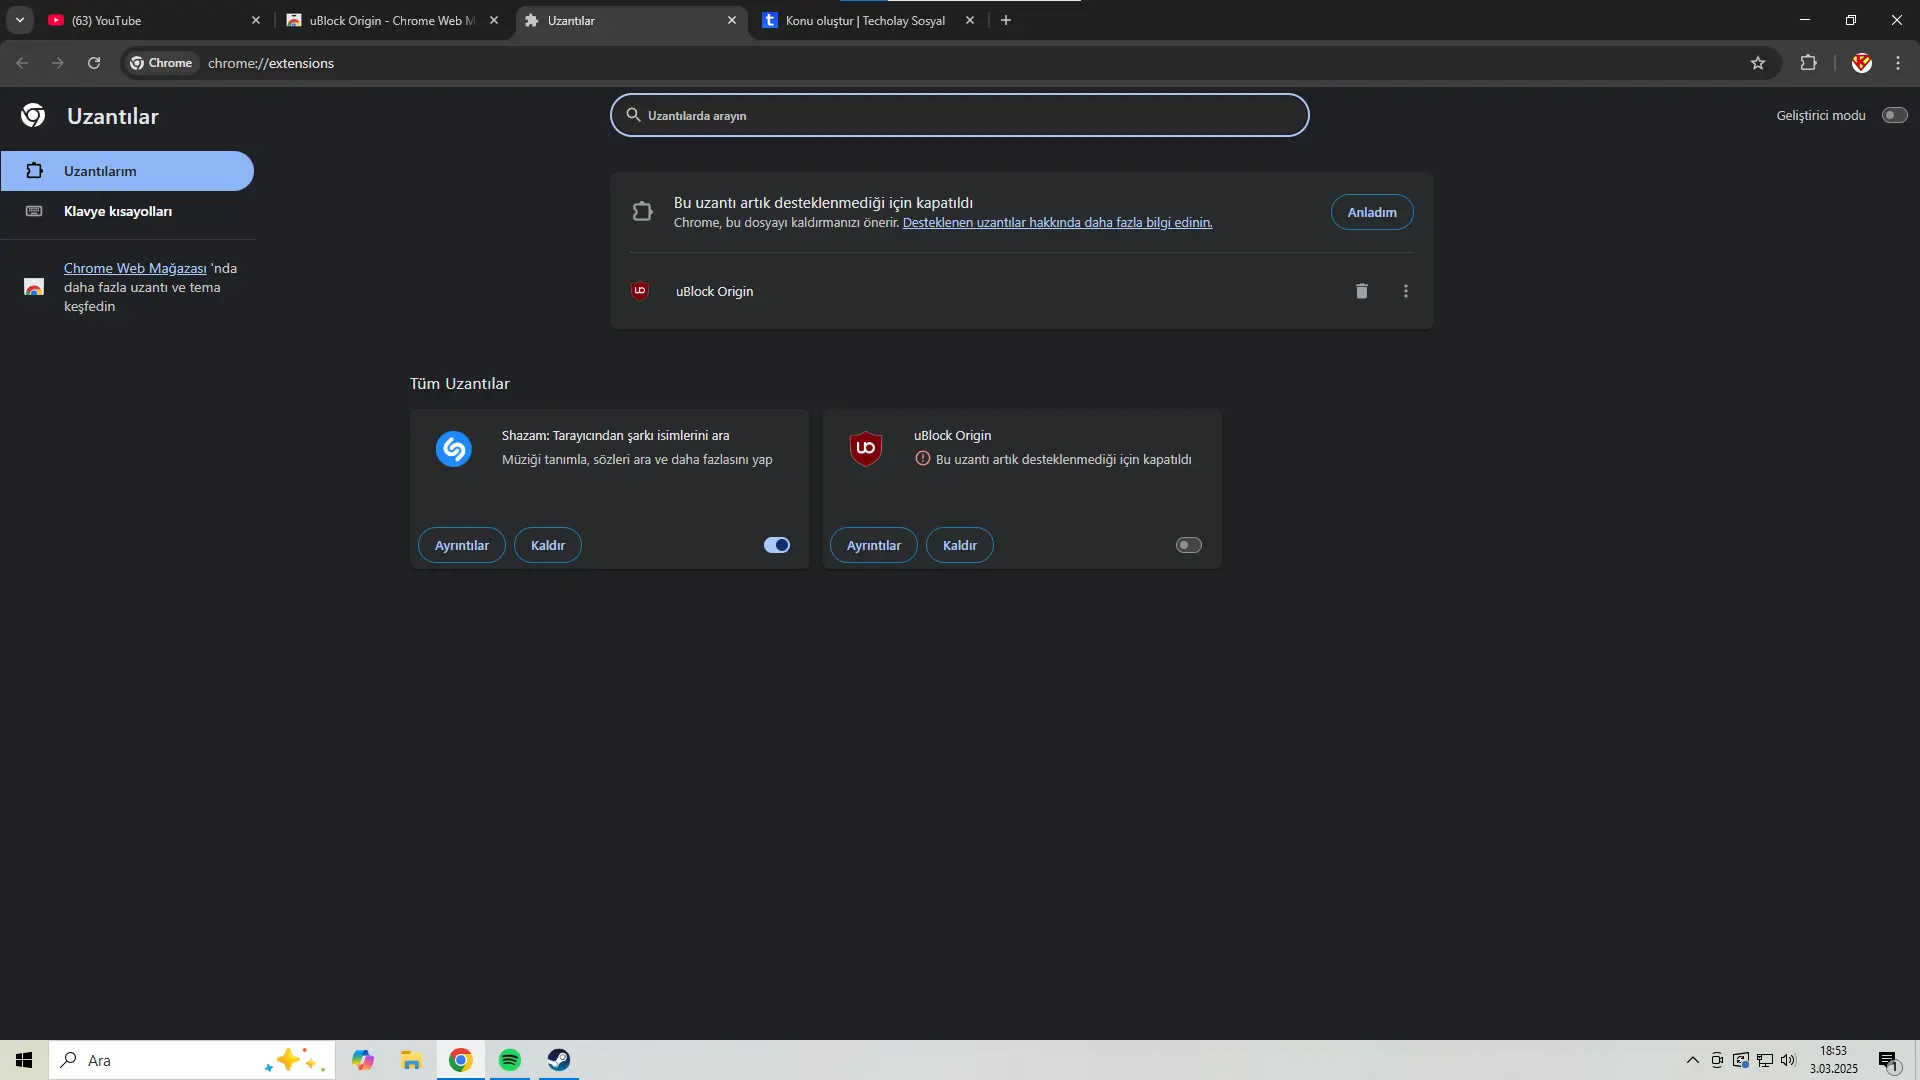Open the Windows Start menu
This screenshot has width=1920, height=1080.
pyautogui.click(x=24, y=1060)
